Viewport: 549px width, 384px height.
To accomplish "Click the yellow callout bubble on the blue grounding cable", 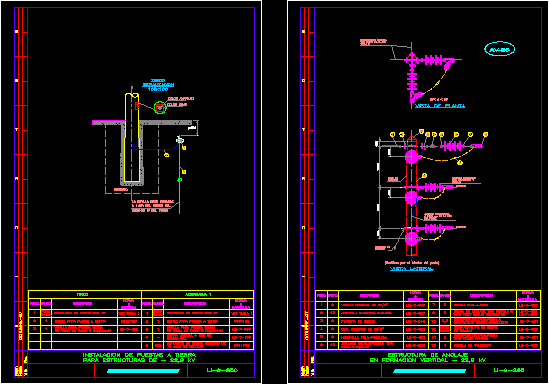I will (x=167, y=154).
